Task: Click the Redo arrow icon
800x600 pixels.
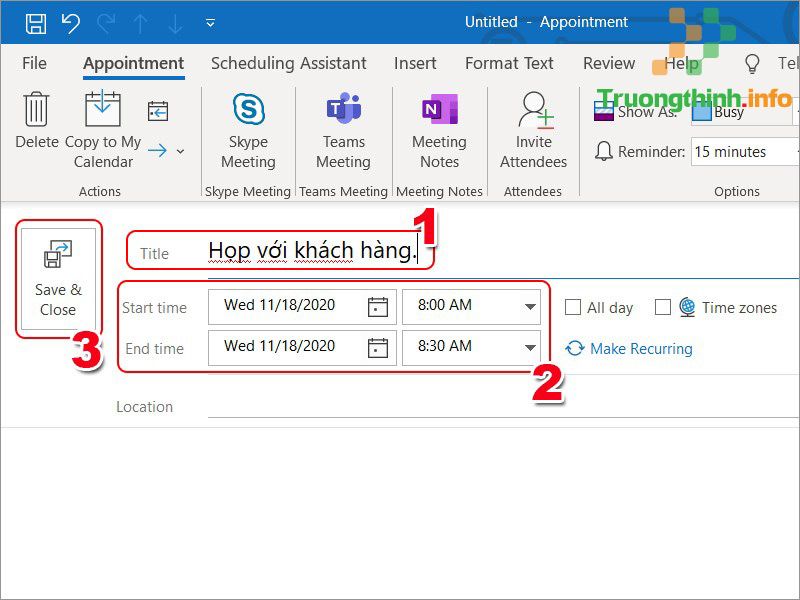Action: pyautogui.click(x=106, y=23)
